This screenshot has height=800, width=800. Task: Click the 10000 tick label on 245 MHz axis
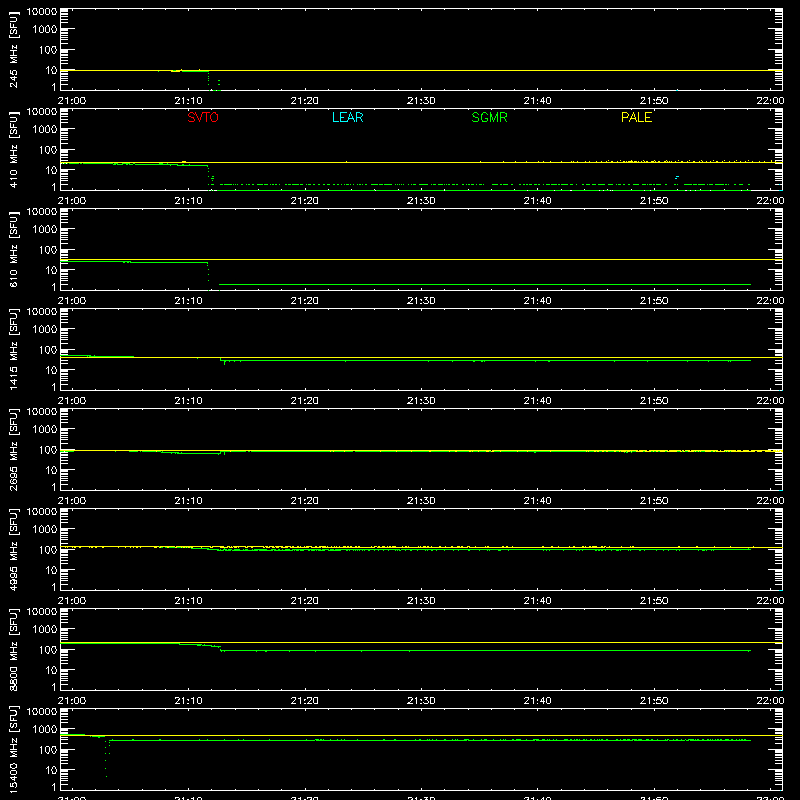[42, 12]
